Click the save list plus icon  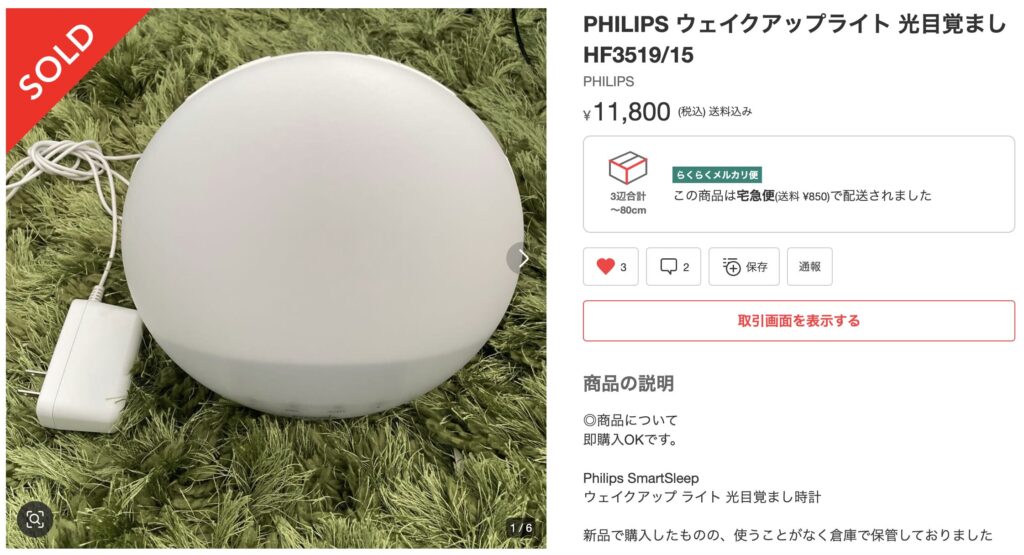(x=731, y=266)
